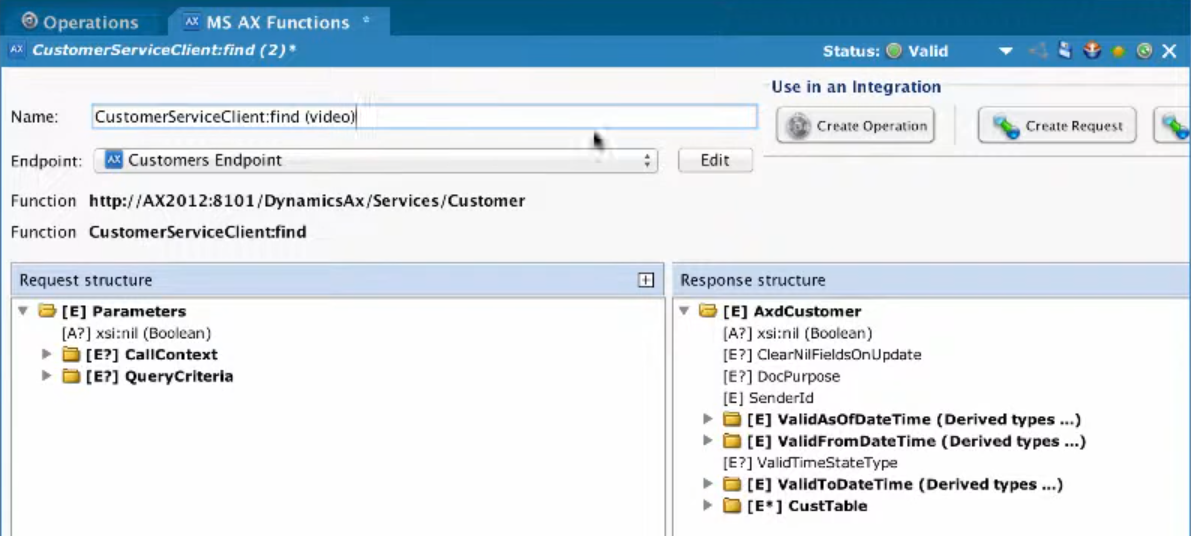Click the greyed-out dependencies graph icon

1038,52
